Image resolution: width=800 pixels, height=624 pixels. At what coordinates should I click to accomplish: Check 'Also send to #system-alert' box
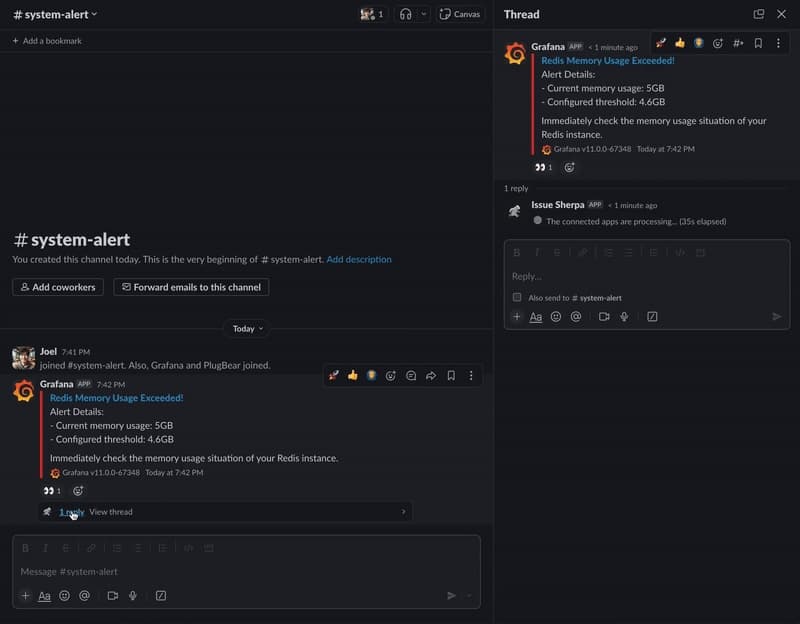click(x=517, y=297)
